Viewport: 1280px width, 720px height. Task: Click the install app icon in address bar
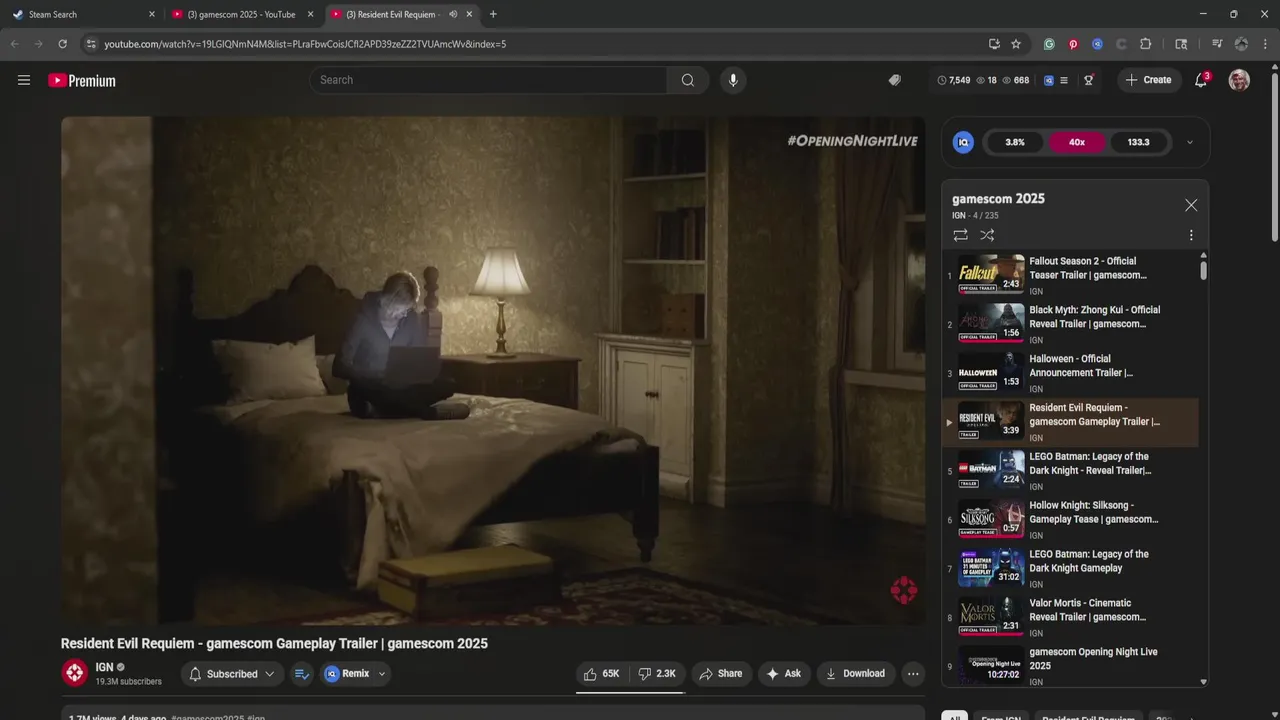coord(994,44)
